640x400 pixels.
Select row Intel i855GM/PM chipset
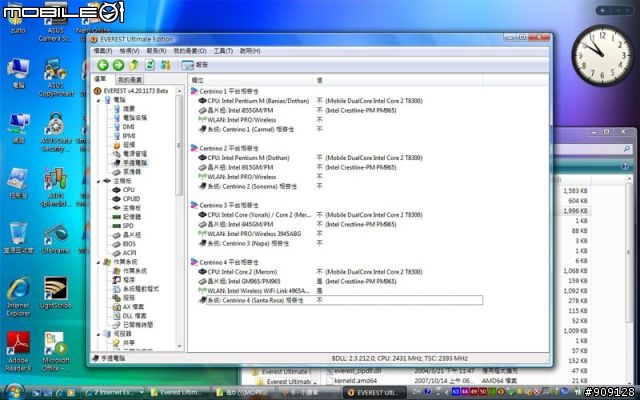[x=240, y=110]
